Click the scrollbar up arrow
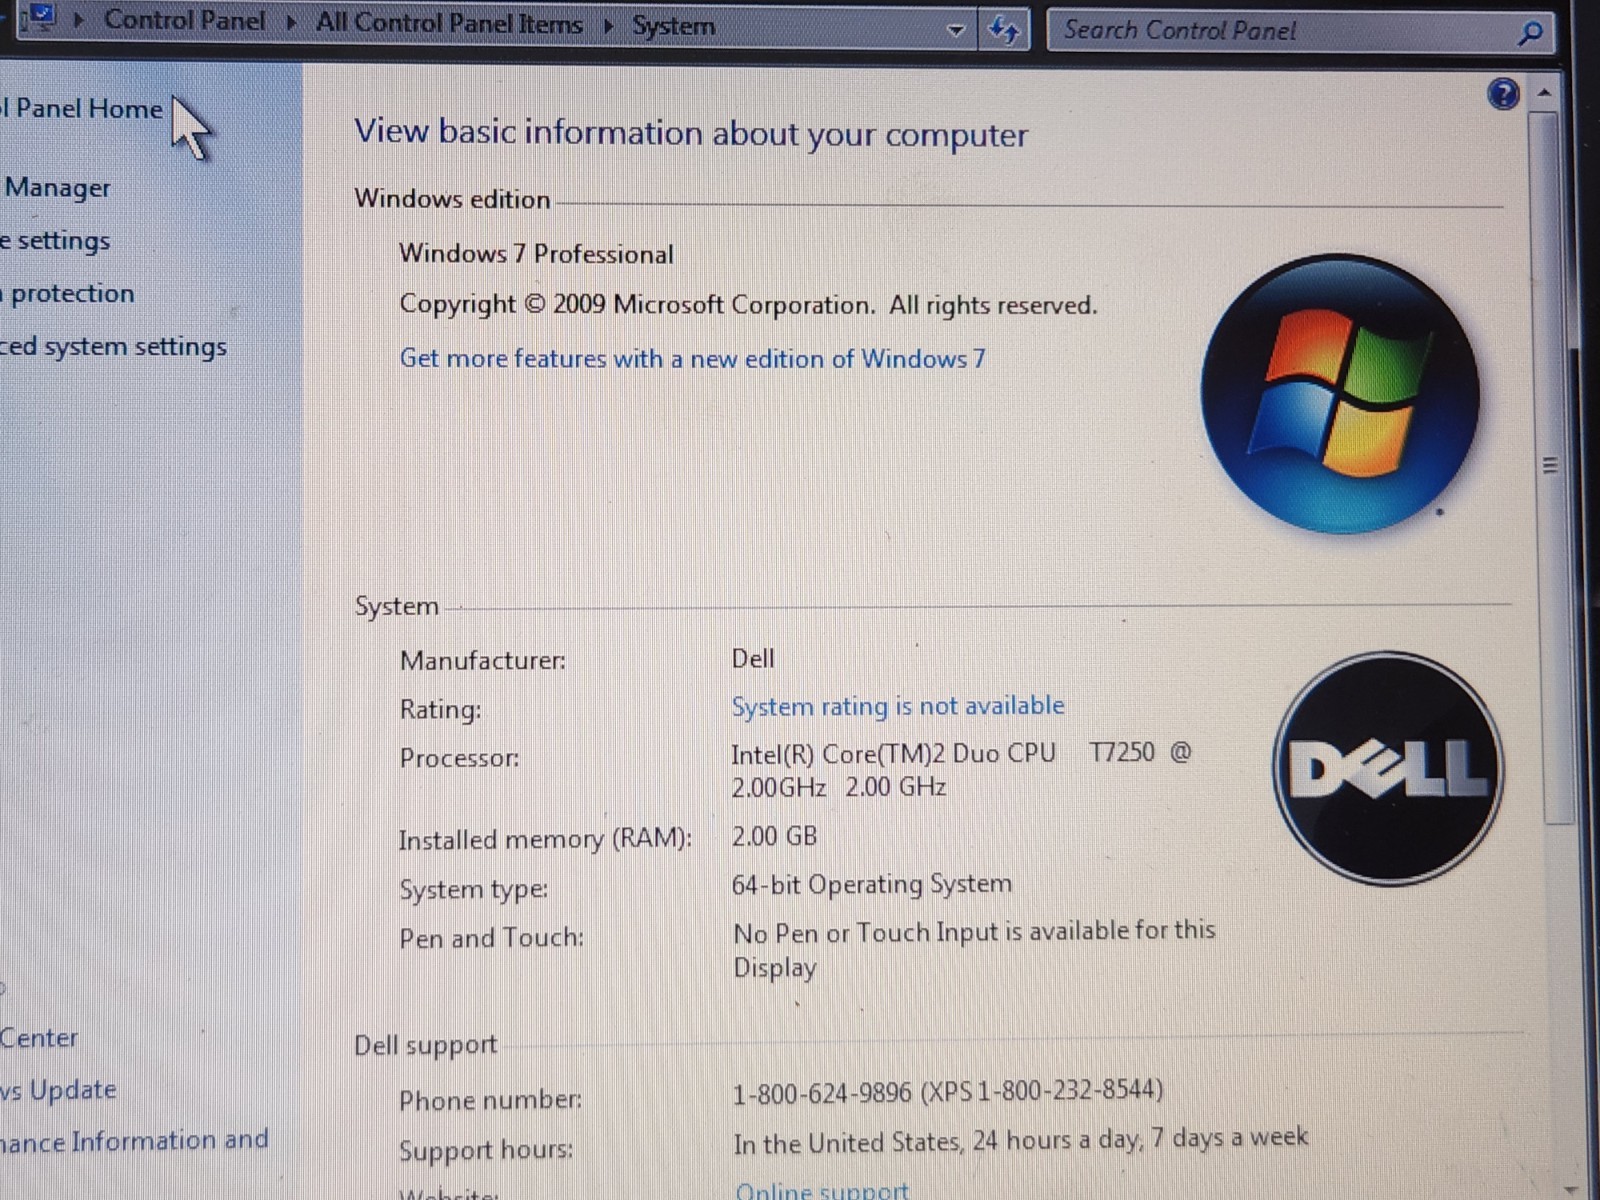This screenshot has width=1600, height=1200. coord(1545,92)
